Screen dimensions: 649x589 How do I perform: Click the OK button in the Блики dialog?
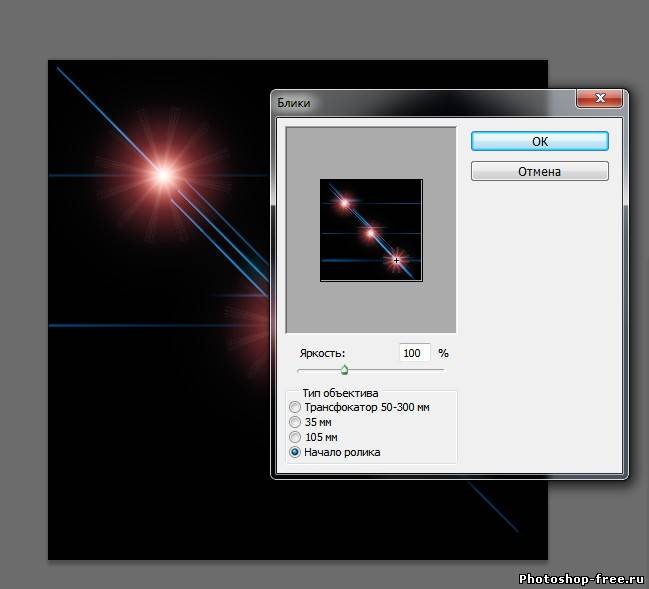coord(539,142)
